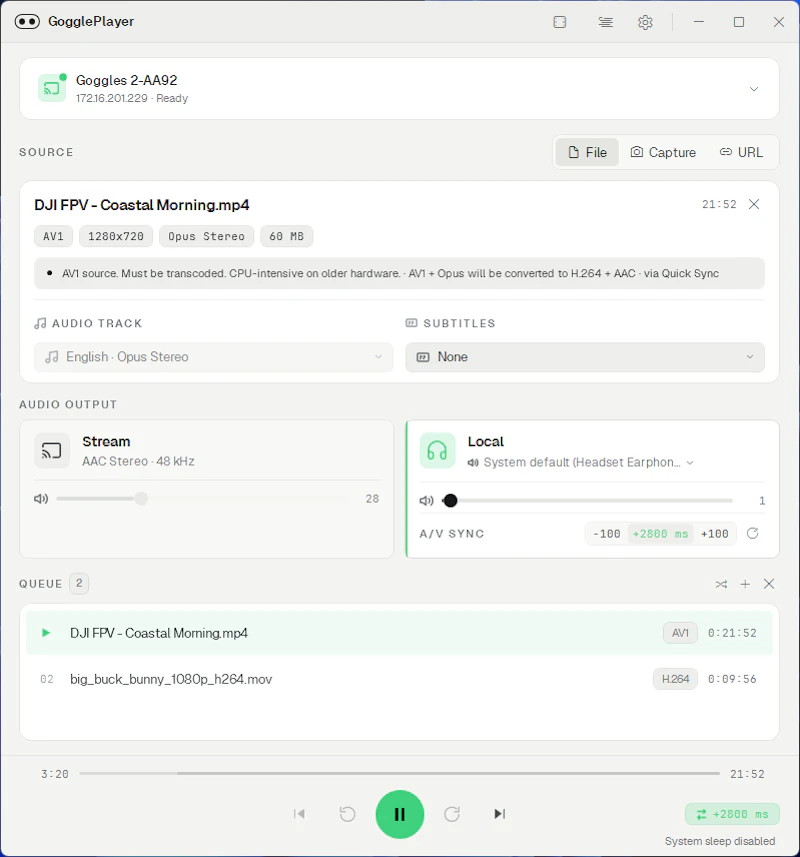Seek in the playback progress bar
800x857 pixels.
coord(399,773)
